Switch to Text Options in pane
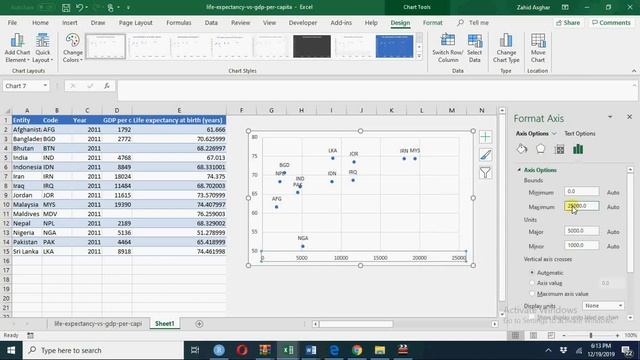Image resolution: width=640 pixels, height=360 pixels. coord(580,133)
